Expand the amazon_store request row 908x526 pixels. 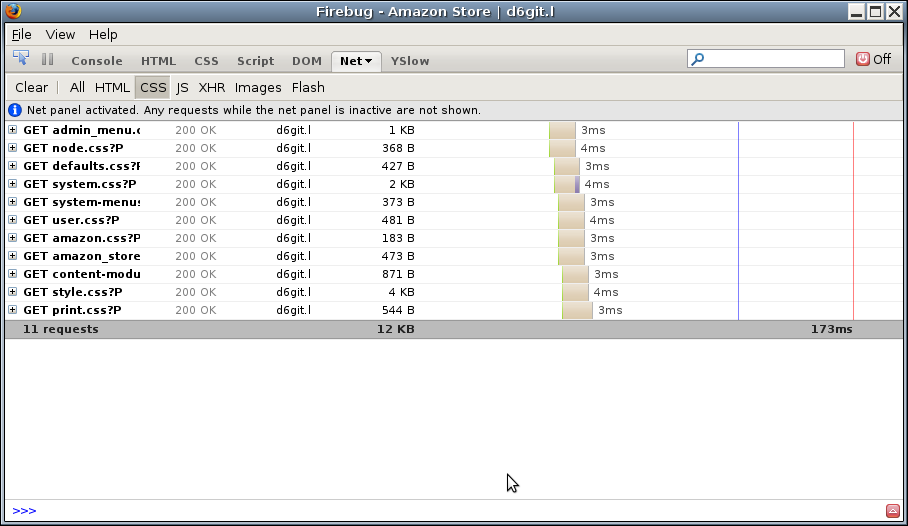[x=13, y=255]
